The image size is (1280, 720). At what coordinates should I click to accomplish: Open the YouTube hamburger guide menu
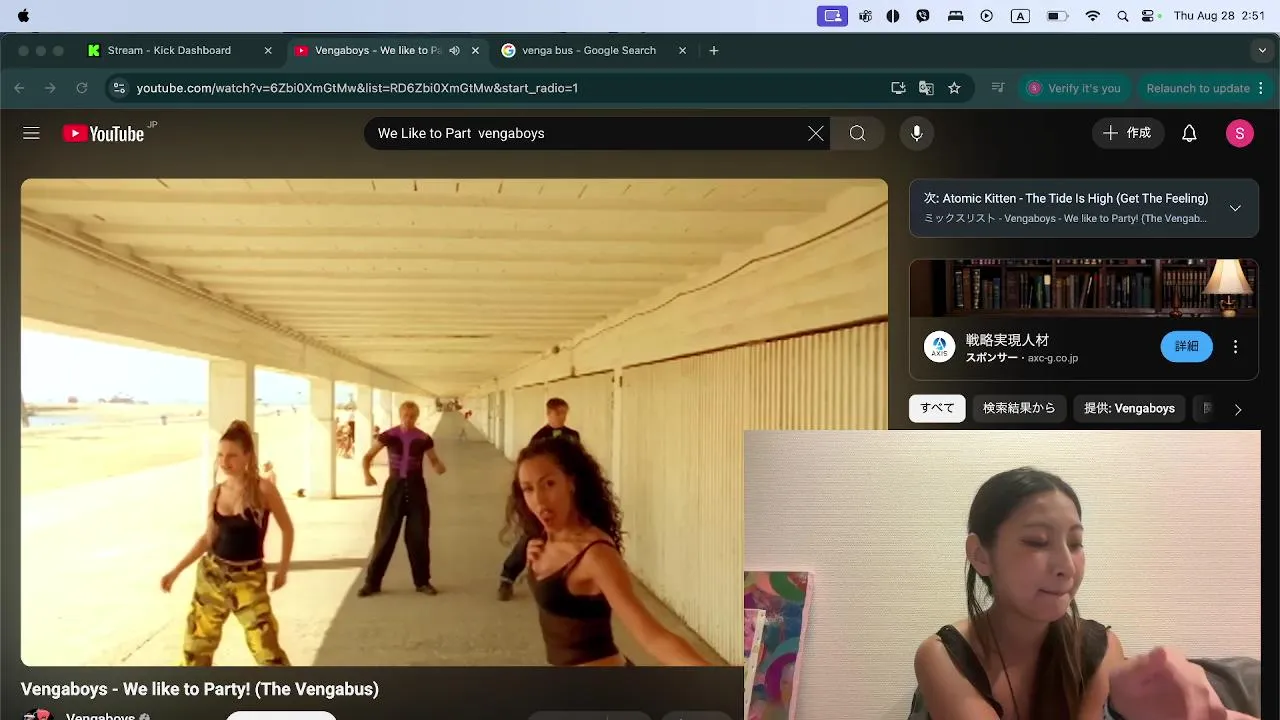[31, 133]
